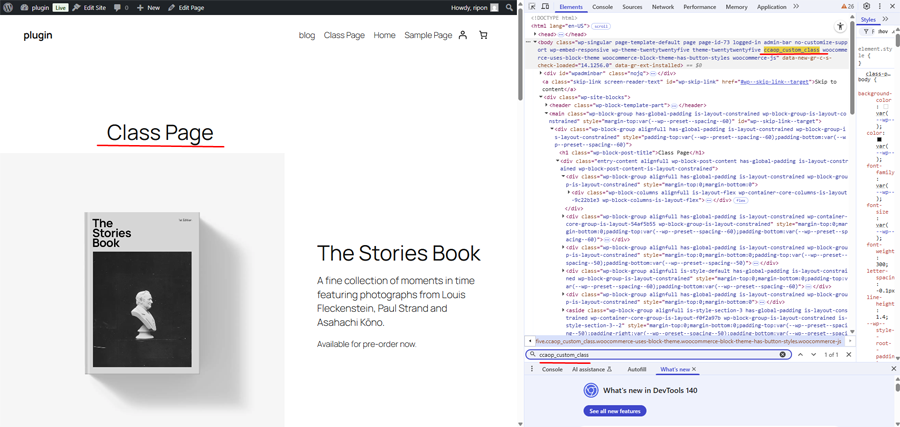Expand the header wp-block-template-part node
The height and width of the screenshot is (427, 900).
(546, 106)
